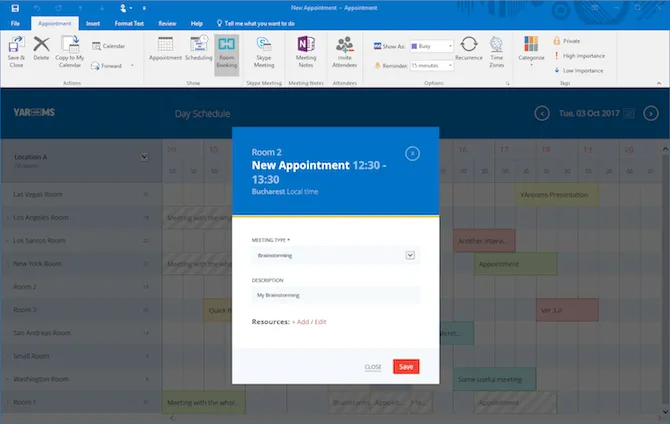Image resolution: width=670 pixels, height=424 pixels.
Task: Click the Room 1 row
Action: (81, 402)
